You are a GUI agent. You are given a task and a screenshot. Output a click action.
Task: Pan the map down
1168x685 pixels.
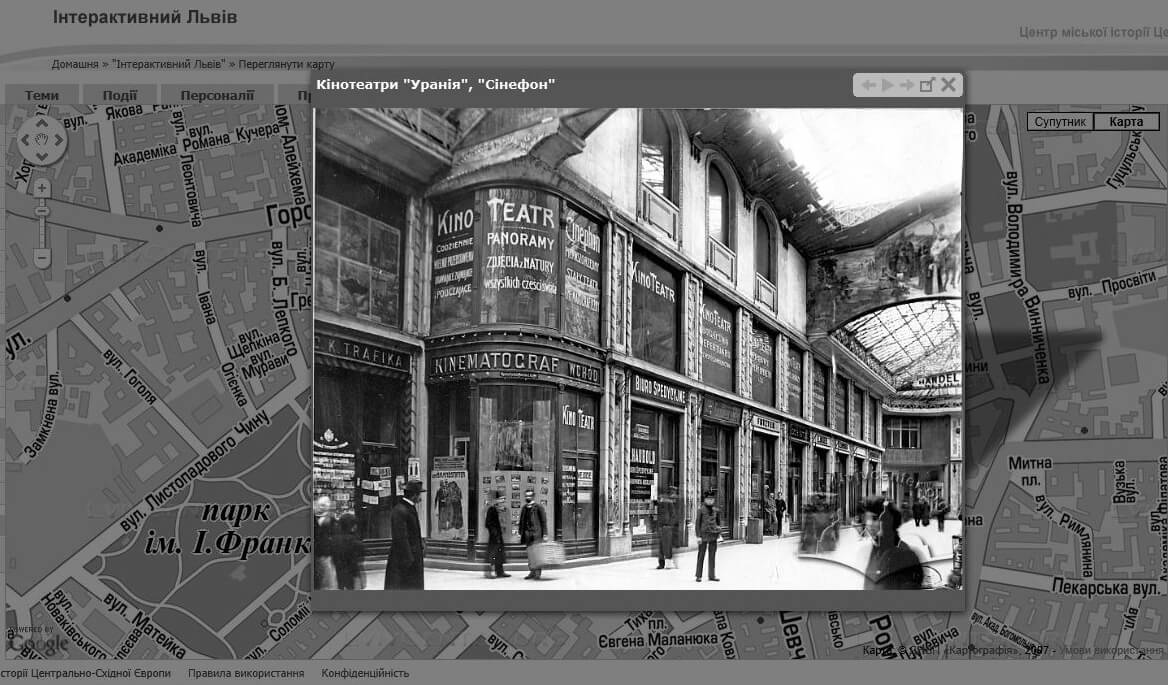[x=42, y=158]
